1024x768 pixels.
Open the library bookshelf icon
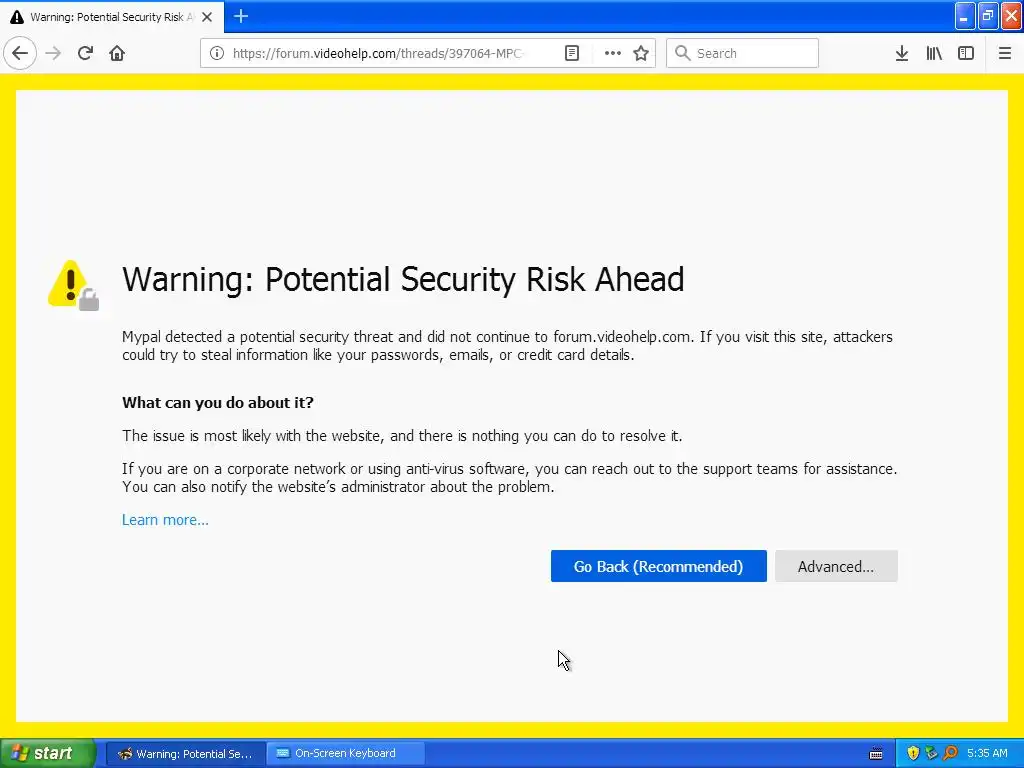point(934,53)
